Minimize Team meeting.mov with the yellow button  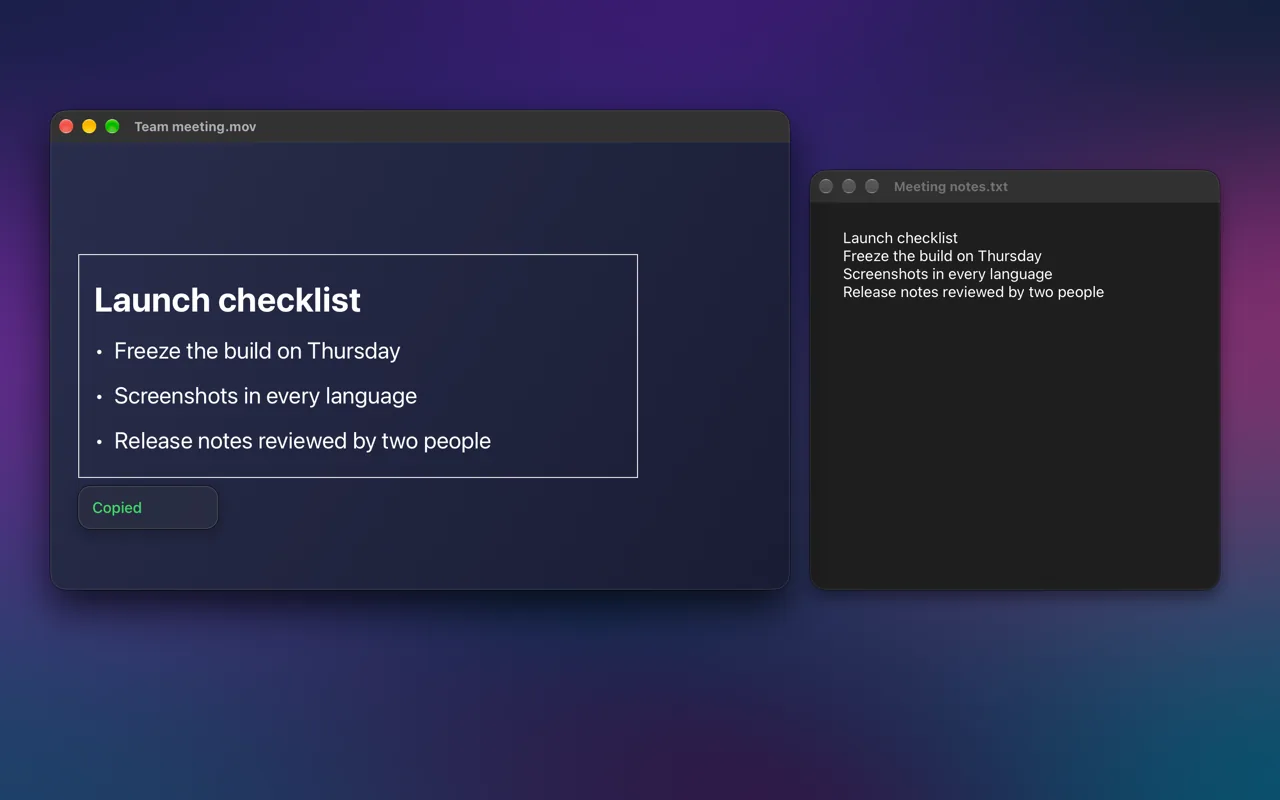point(89,126)
